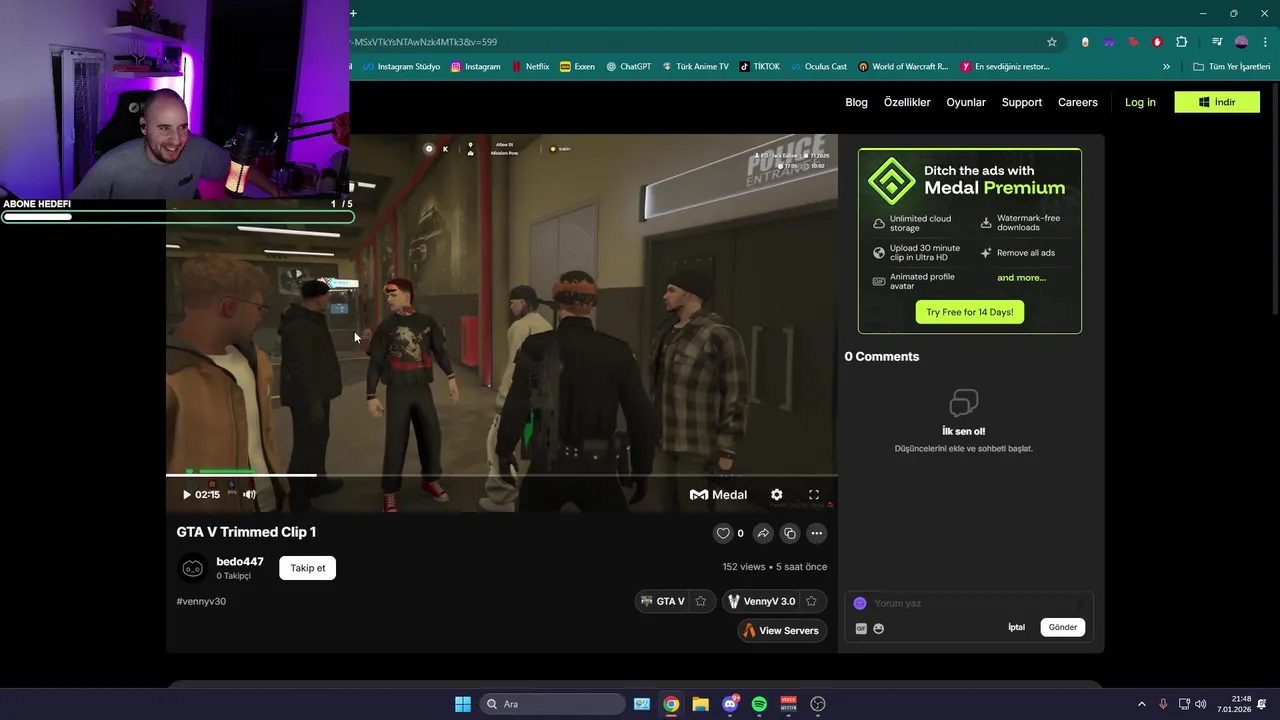This screenshot has height=720, width=1280.
Task: Open the Oyunlar nav item
Action: pyautogui.click(x=966, y=102)
